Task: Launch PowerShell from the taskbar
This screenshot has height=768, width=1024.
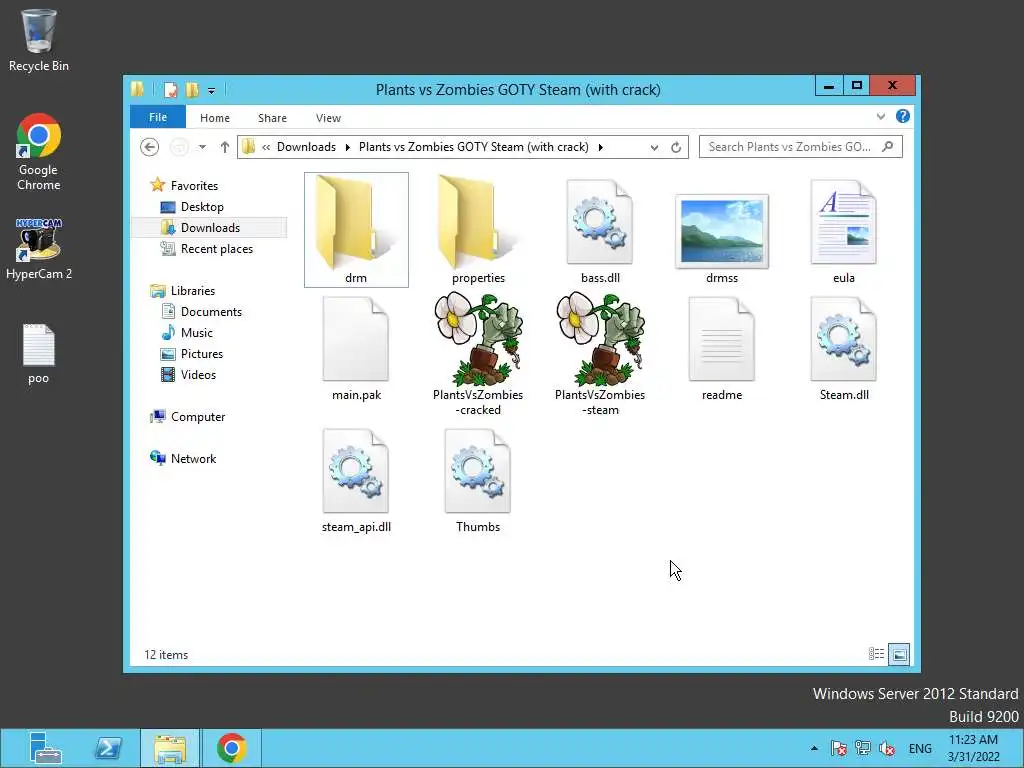Action: 108,748
